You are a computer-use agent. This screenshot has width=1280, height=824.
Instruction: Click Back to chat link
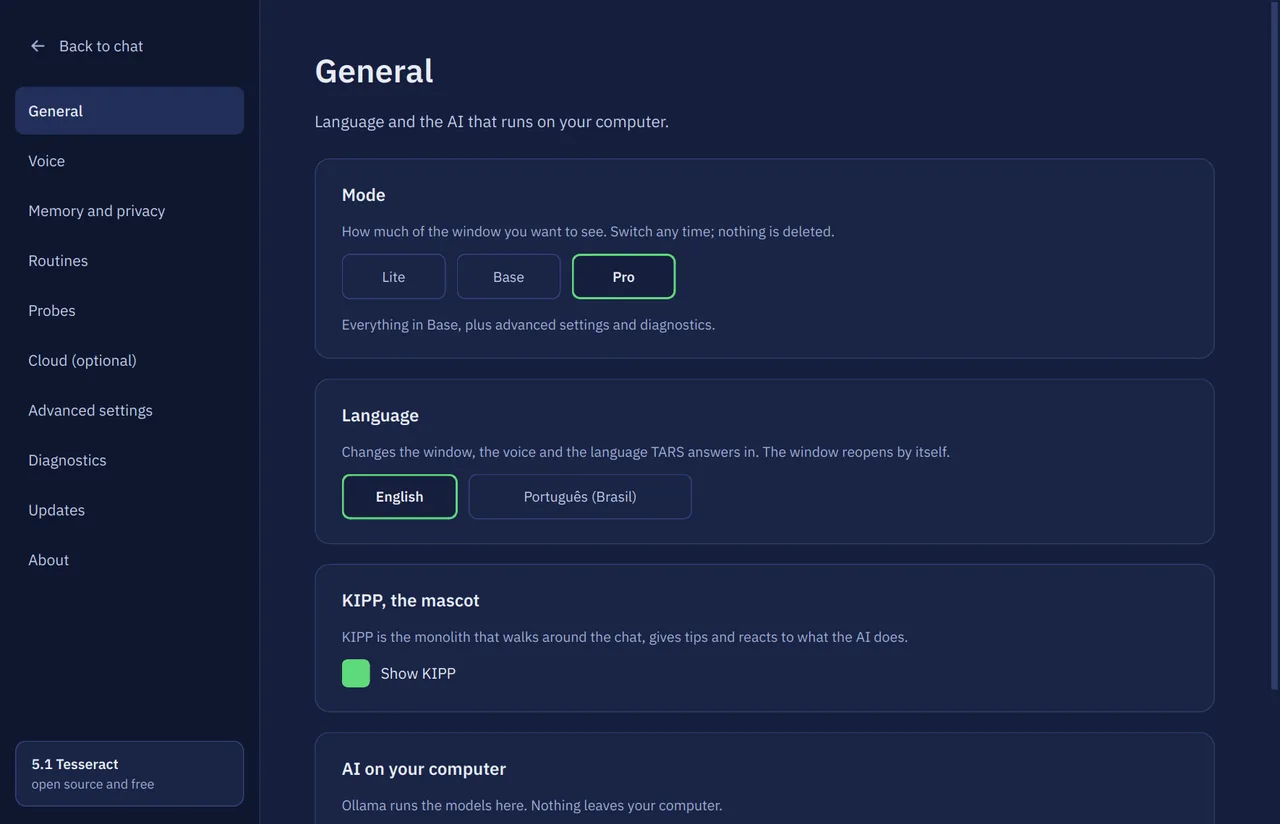[101, 46]
